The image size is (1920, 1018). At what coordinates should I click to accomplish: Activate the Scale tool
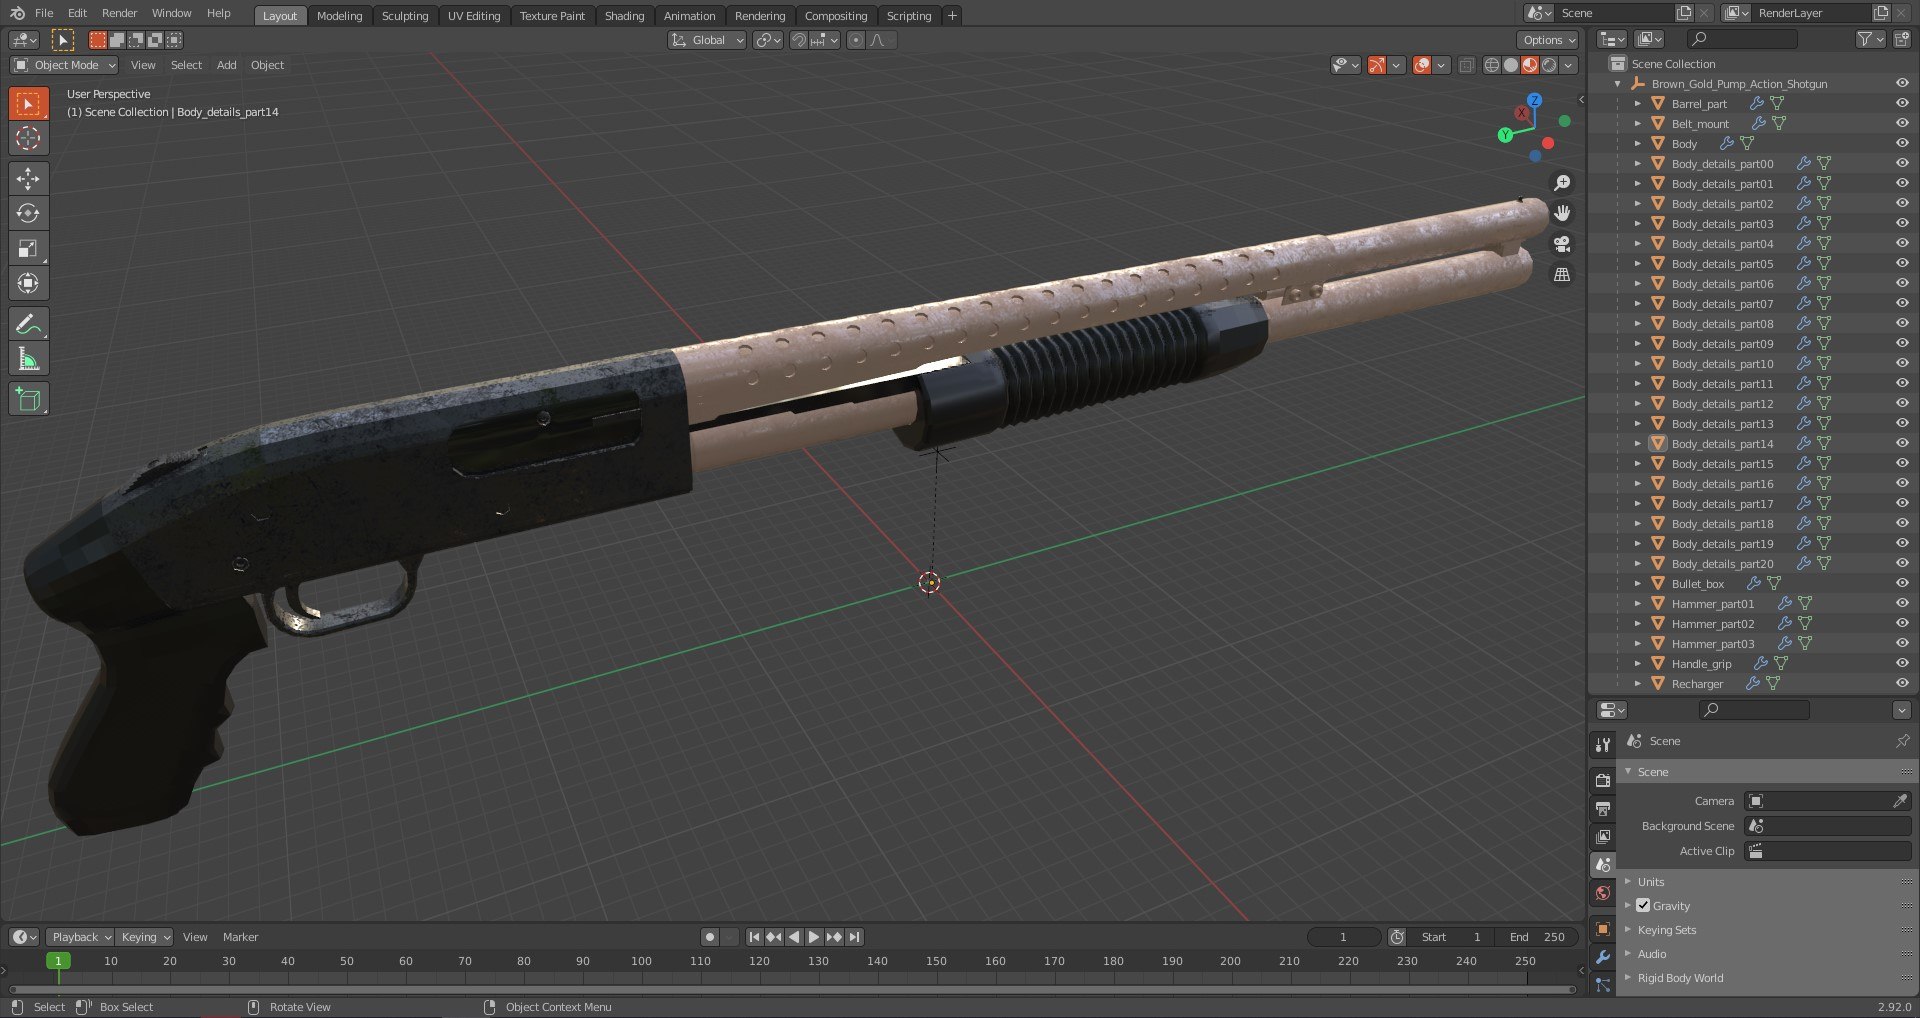pyautogui.click(x=28, y=248)
